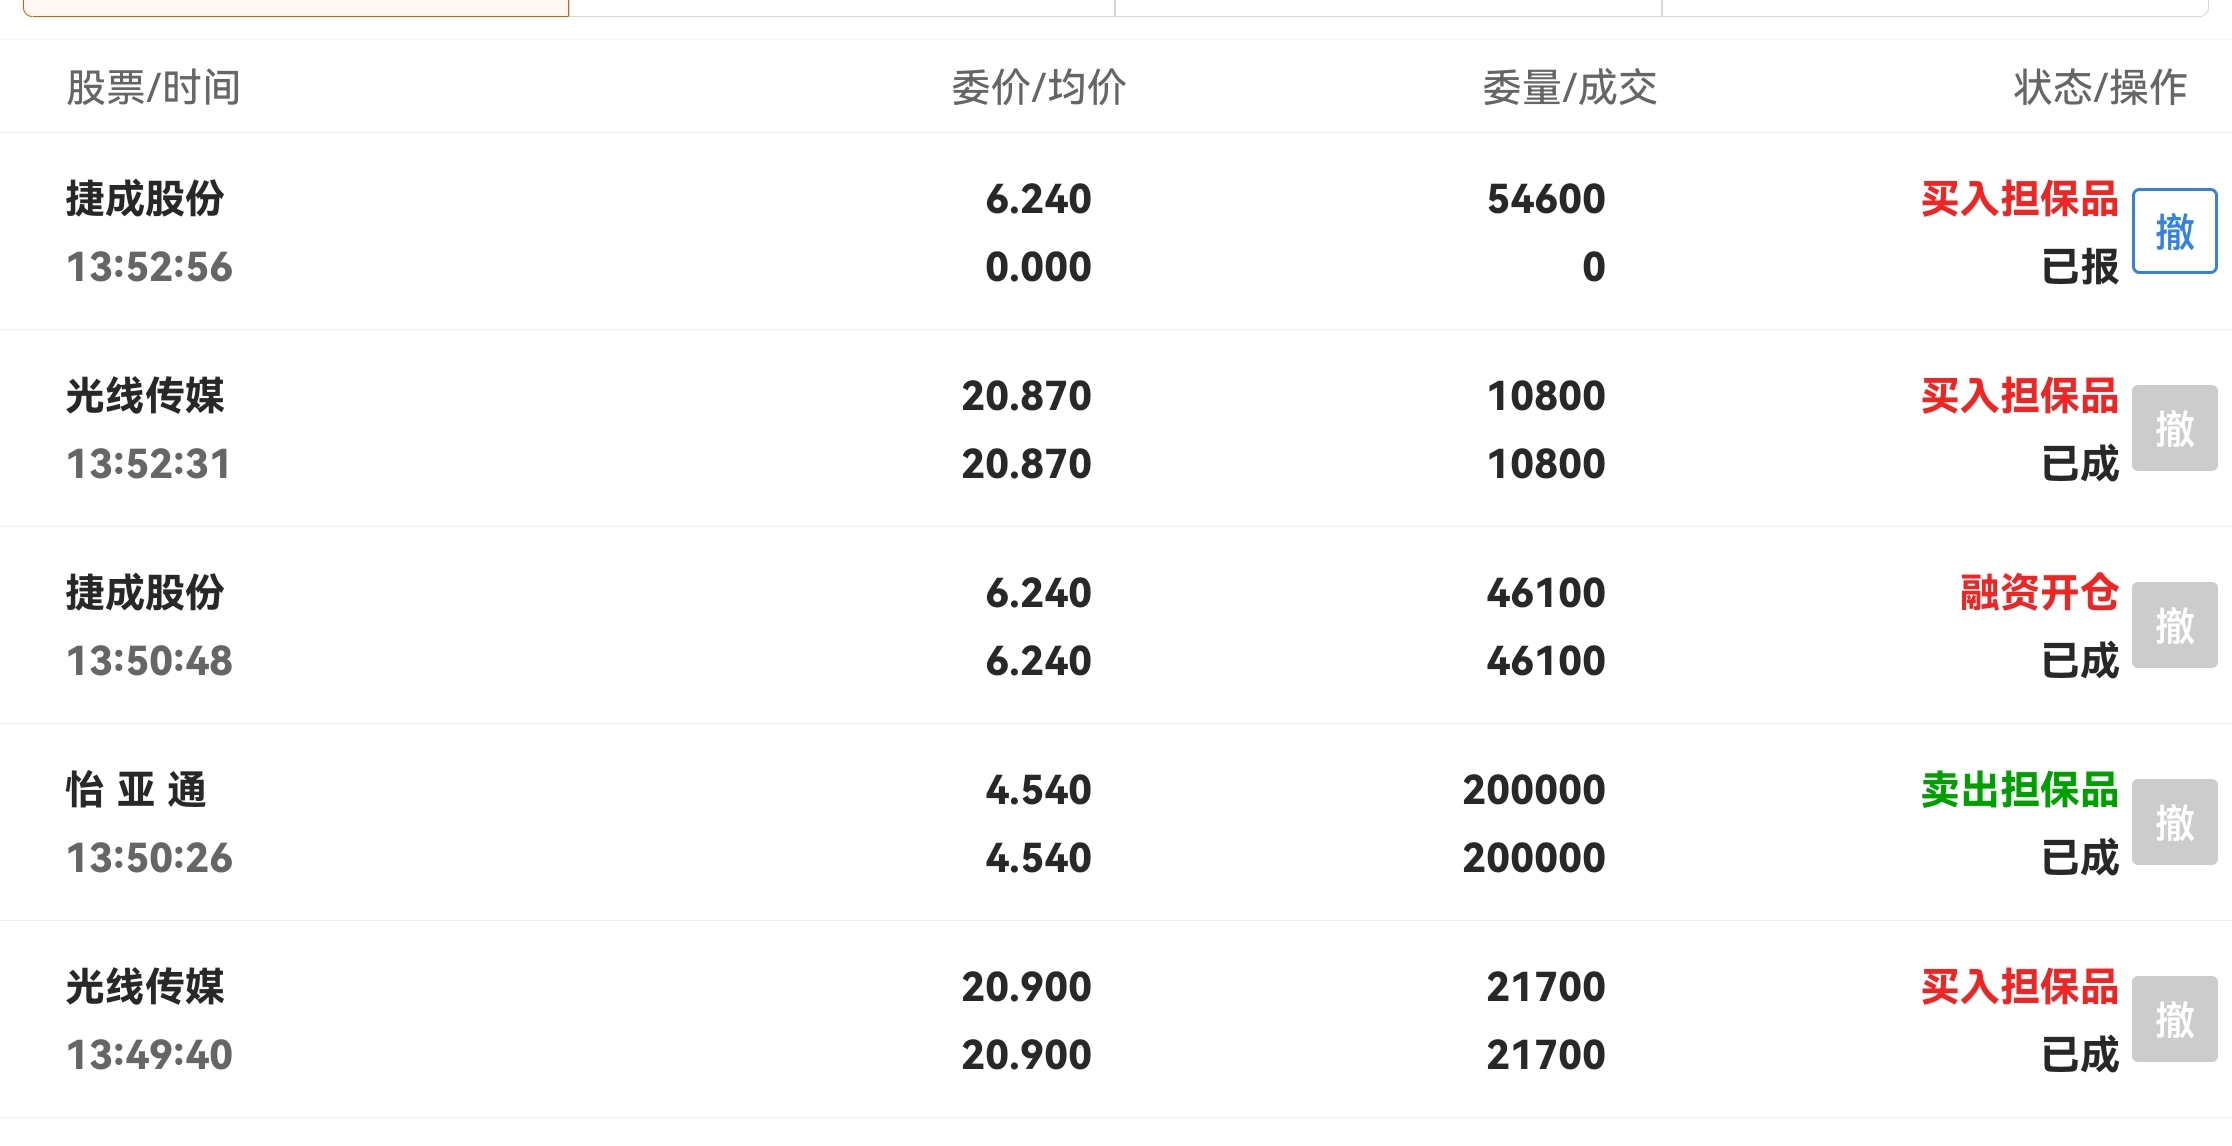The width and height of the screenshot is (2232, 1146).
Task: Click the 已报 status of first order
Action: click(2080, 267)
